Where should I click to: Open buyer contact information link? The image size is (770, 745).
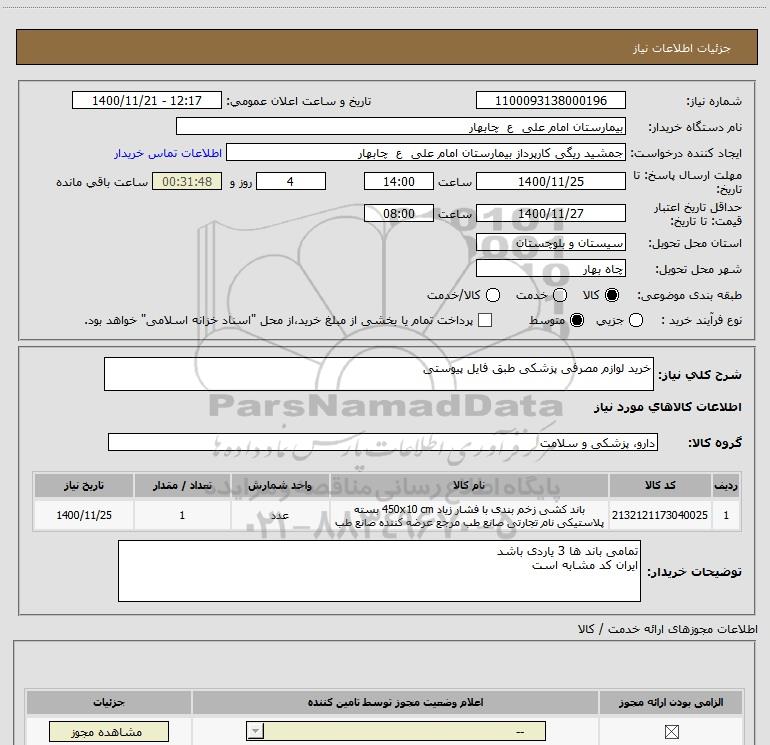click(x=168, y=153)
